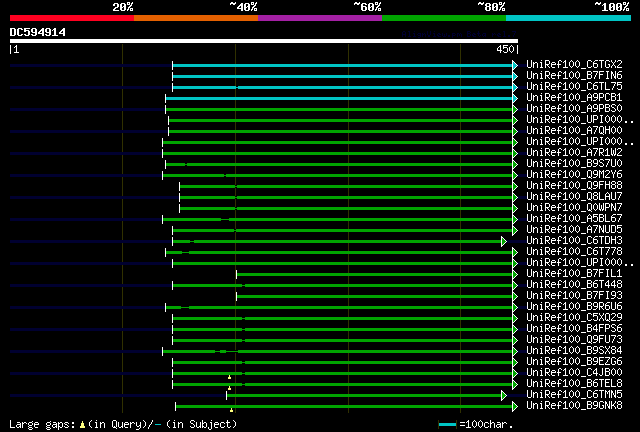Click the green arrowhead of the UniRef100_B9R6U6 row
Image resolution: width=640 pixels, height=432 pixels.
point(515,307)
